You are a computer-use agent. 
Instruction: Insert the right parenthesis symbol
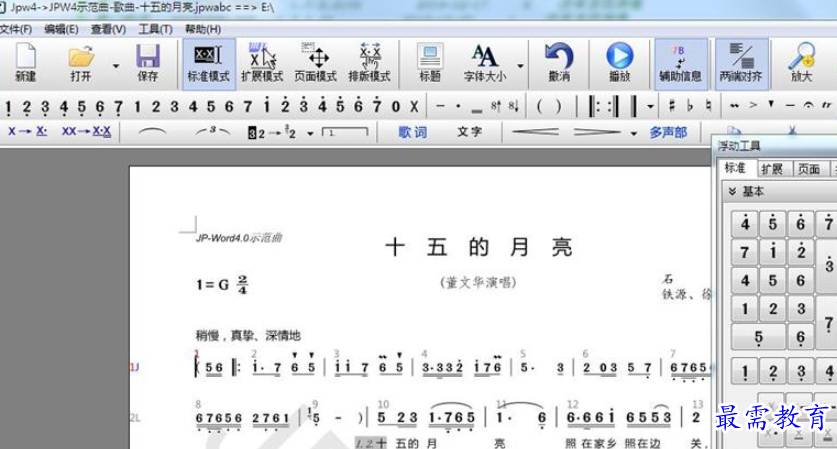tap(558, 107)
